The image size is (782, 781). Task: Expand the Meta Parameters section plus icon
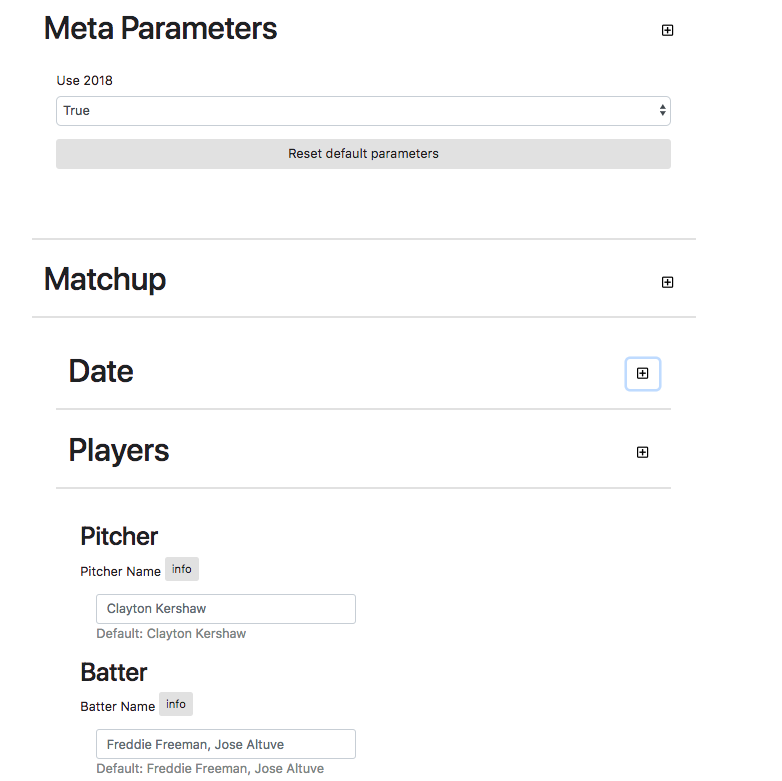[x=667, y=30]
